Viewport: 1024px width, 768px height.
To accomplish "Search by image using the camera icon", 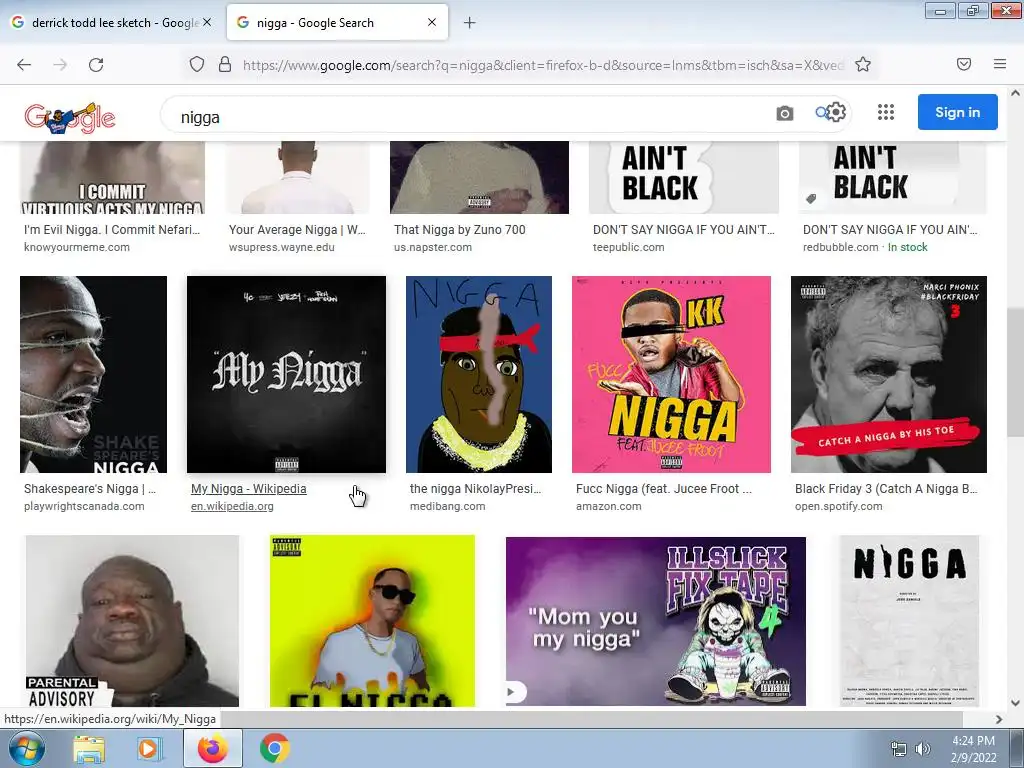I will (784, 114).
